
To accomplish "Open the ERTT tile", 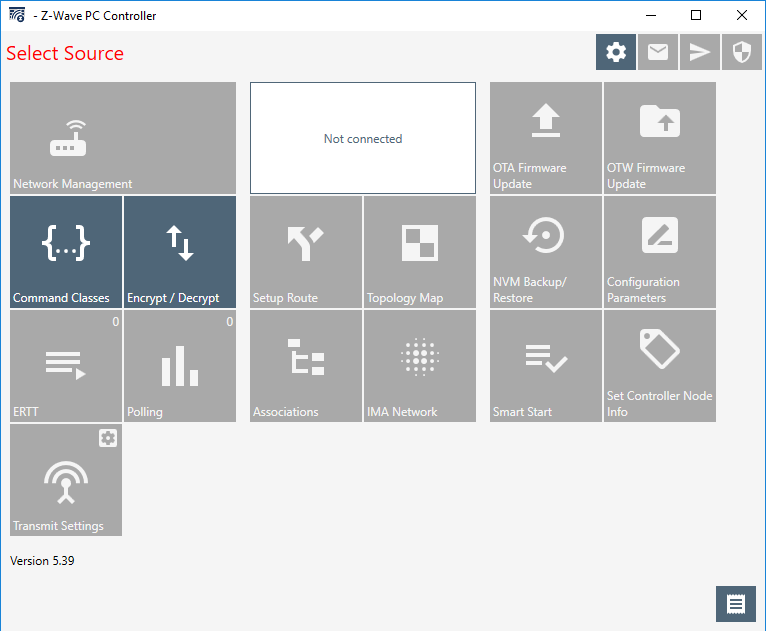I will pyautogui.click(x=66, y=366).
